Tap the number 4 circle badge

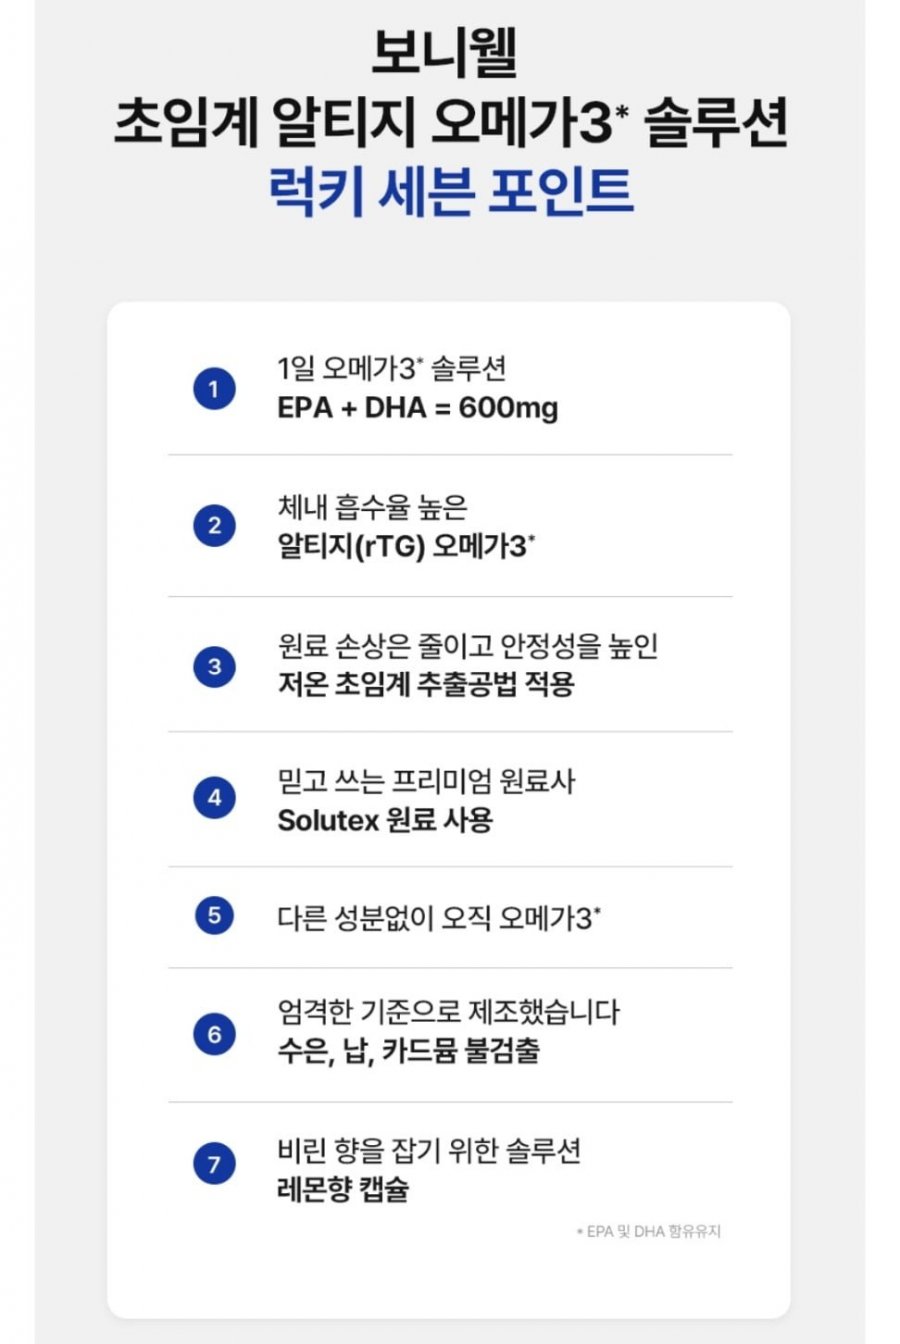pos(214,799)
